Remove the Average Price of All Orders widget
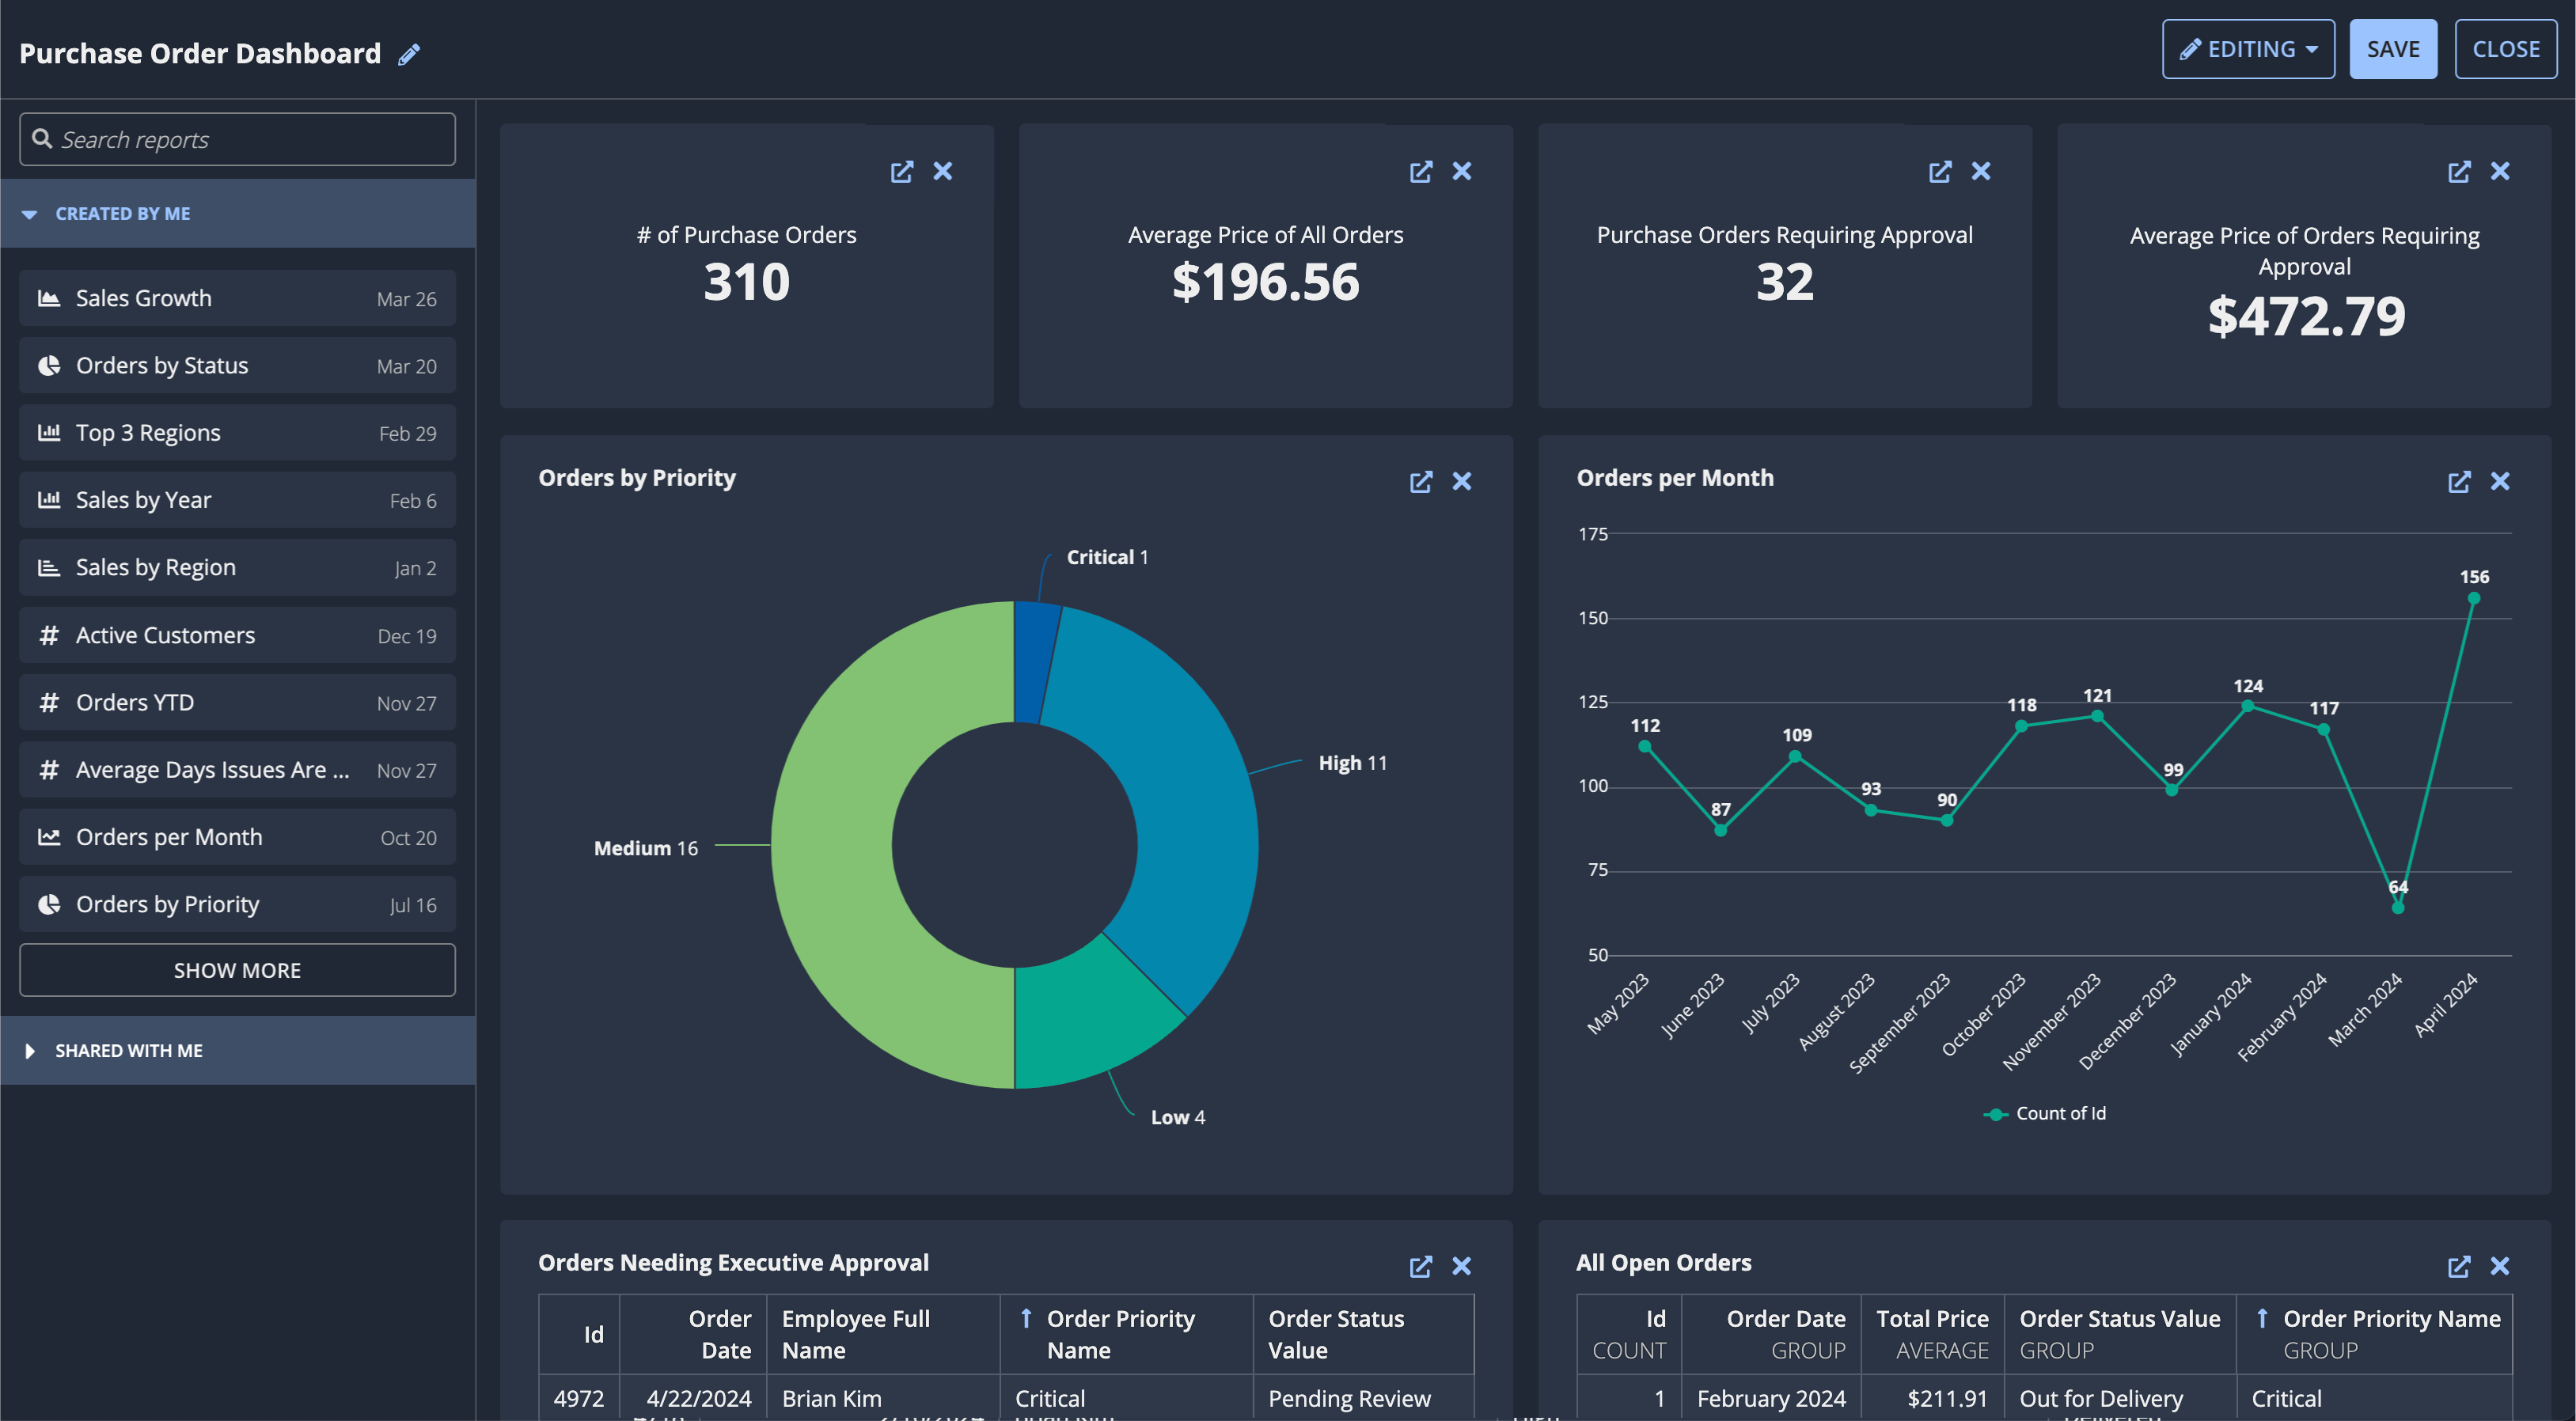This screenshot has height=1421, width=2576. 1461,171
